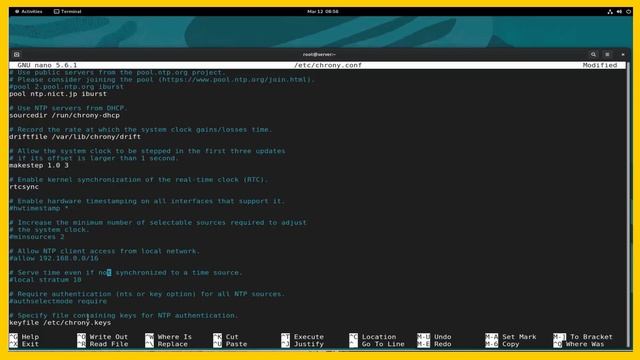Image resolution: width=640 pixels, height=360 pixels.
Task: Click the 'pool ntp.nict.jp iburst' line
Action: click(58, 94)
